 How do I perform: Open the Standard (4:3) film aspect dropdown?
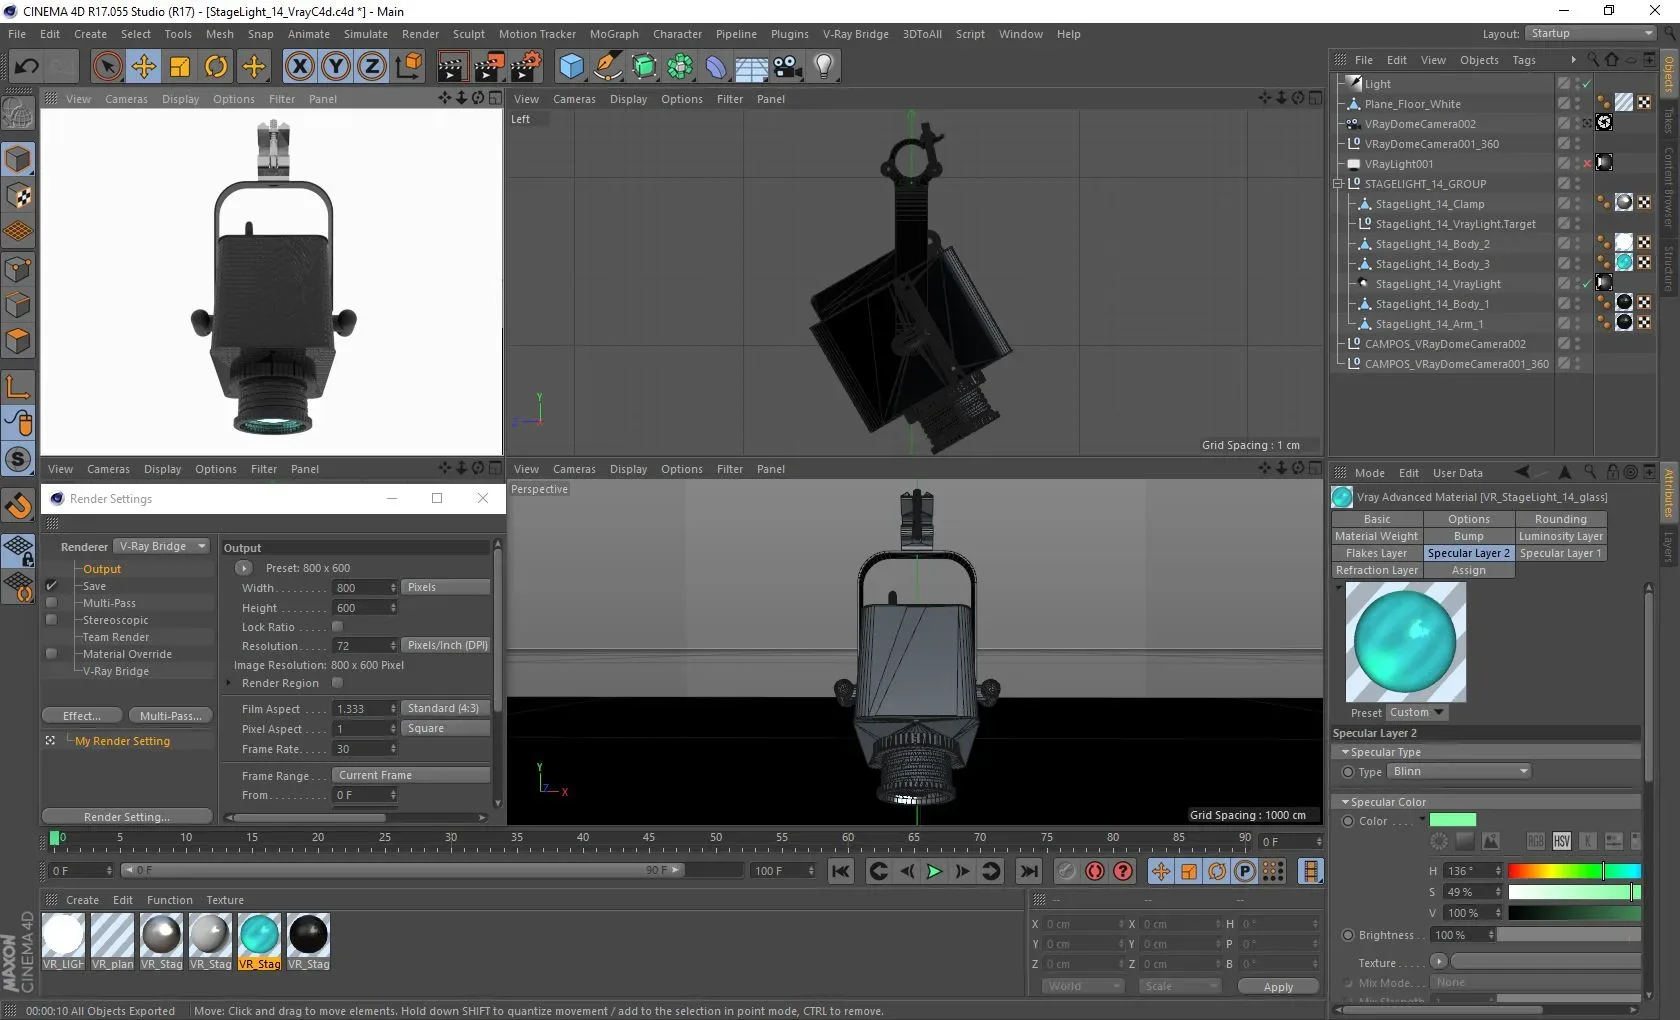[x=446, y=708]
